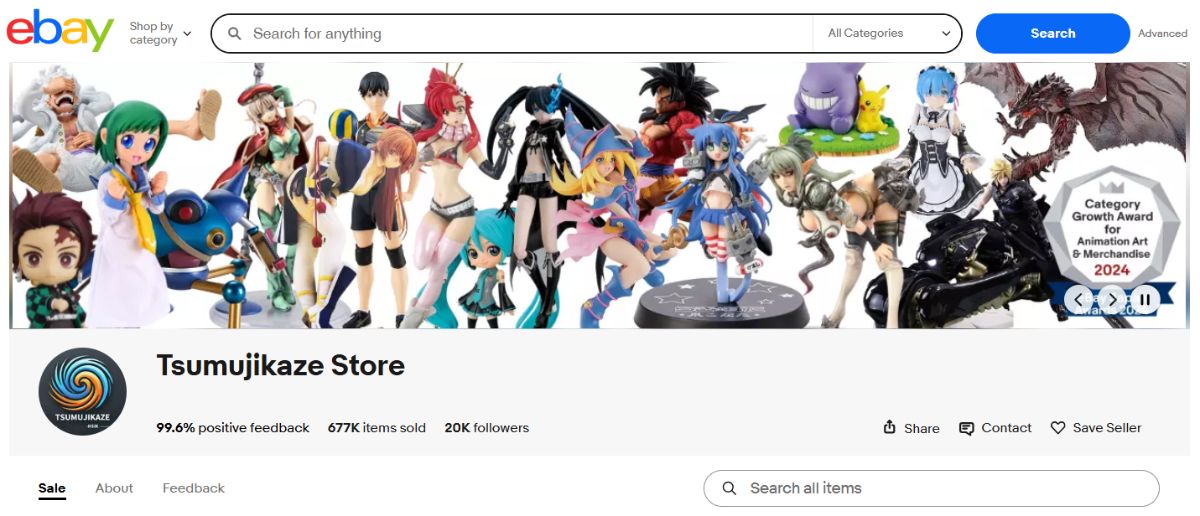Show previous banner slide
The height and width of the screenshot is (516, 1200).
[1078, 298]
